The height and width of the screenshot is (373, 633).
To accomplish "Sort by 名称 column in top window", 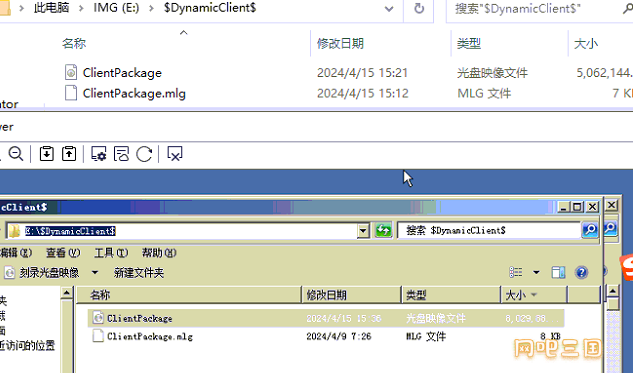I will pos(74,43).
